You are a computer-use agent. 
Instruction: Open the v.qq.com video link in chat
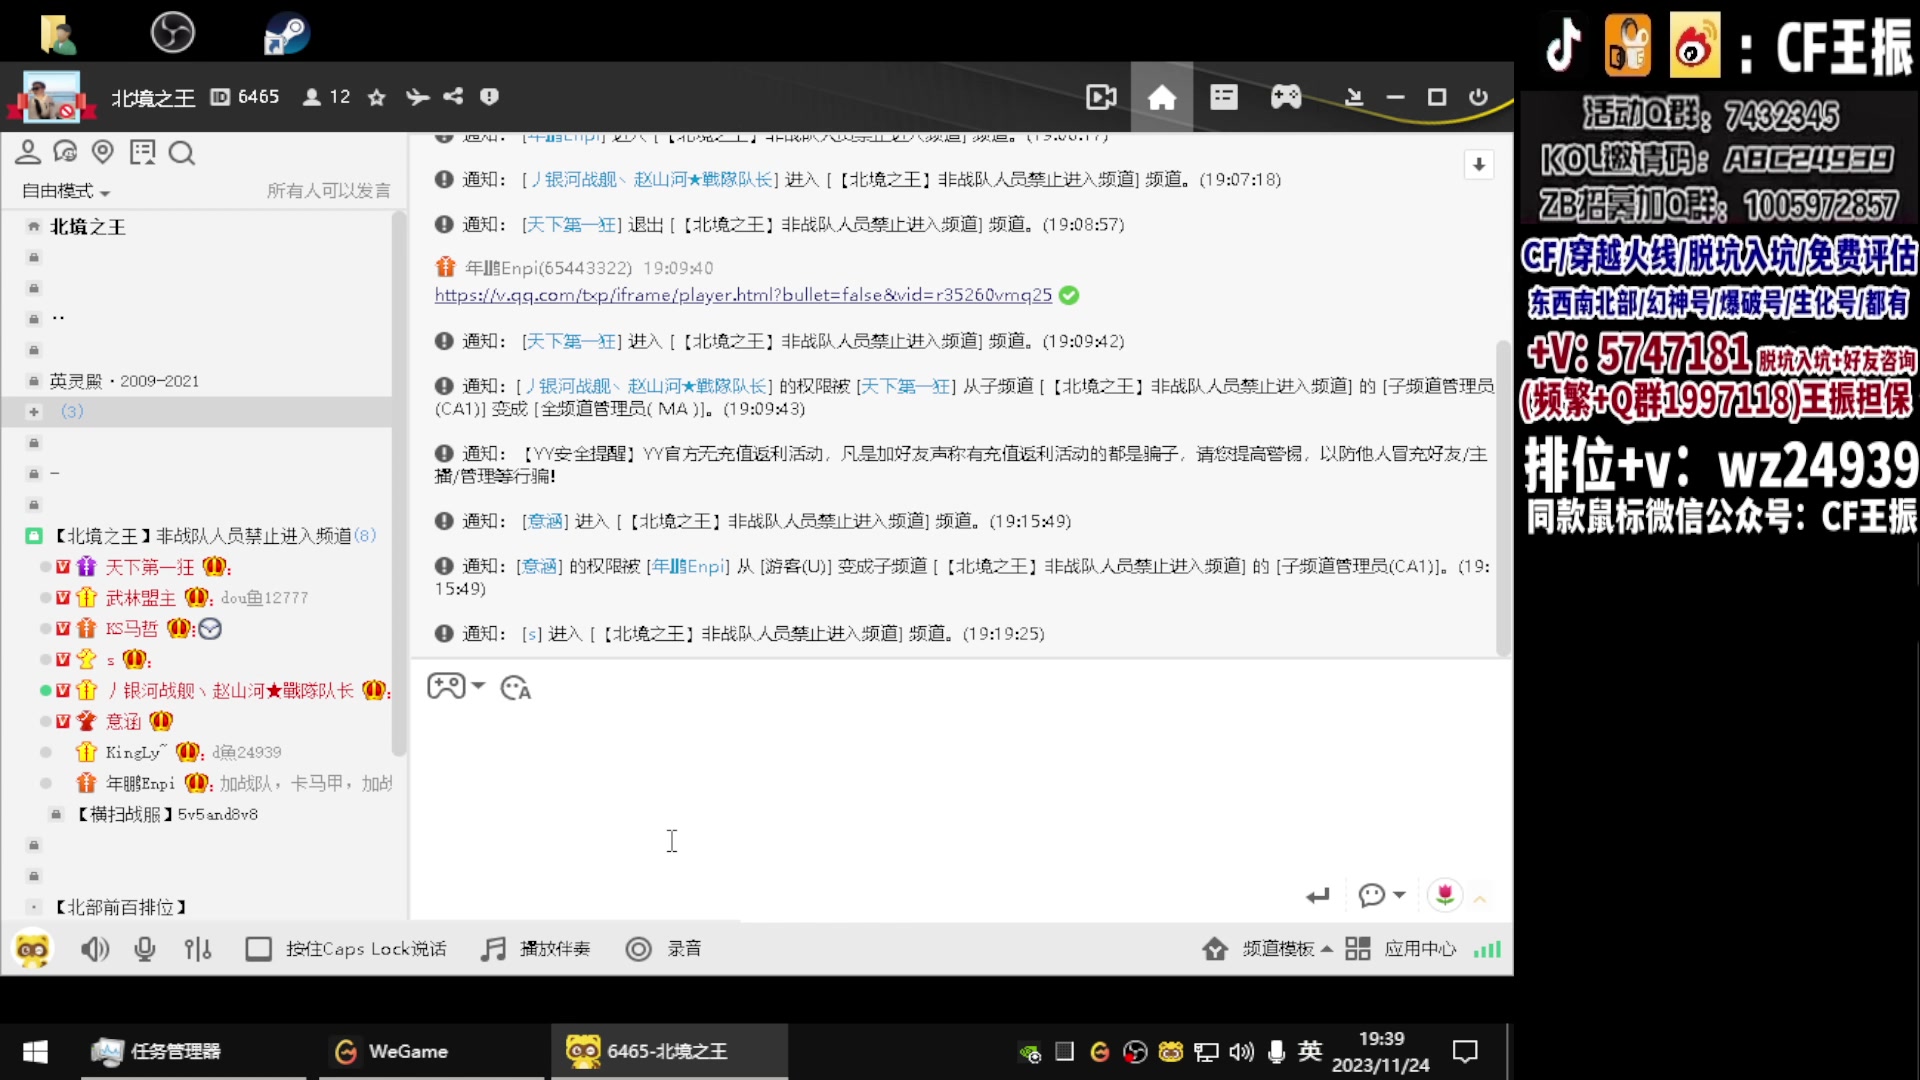tap(742, 295)
